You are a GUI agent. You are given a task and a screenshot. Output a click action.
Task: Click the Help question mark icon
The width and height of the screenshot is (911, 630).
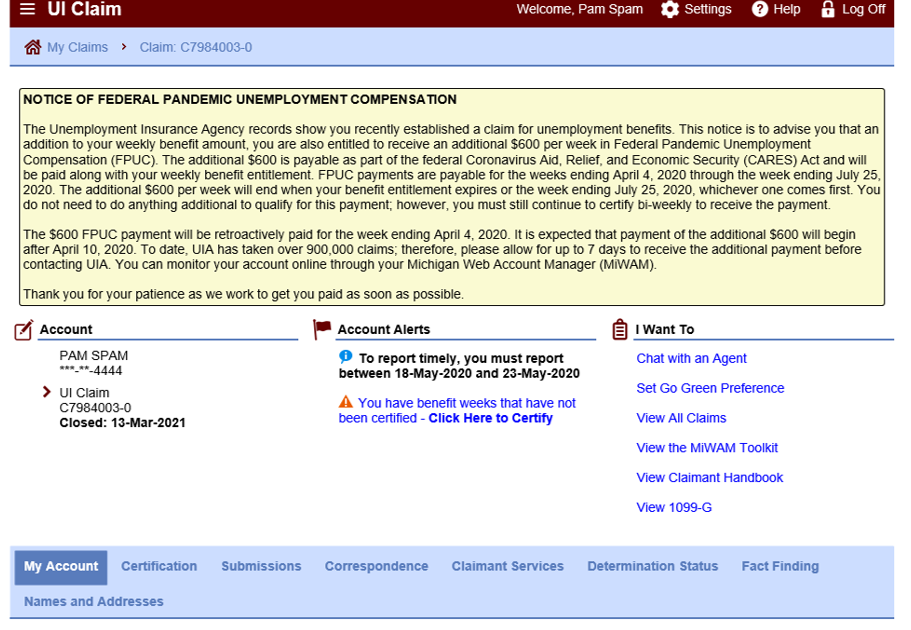pos(760,9)
